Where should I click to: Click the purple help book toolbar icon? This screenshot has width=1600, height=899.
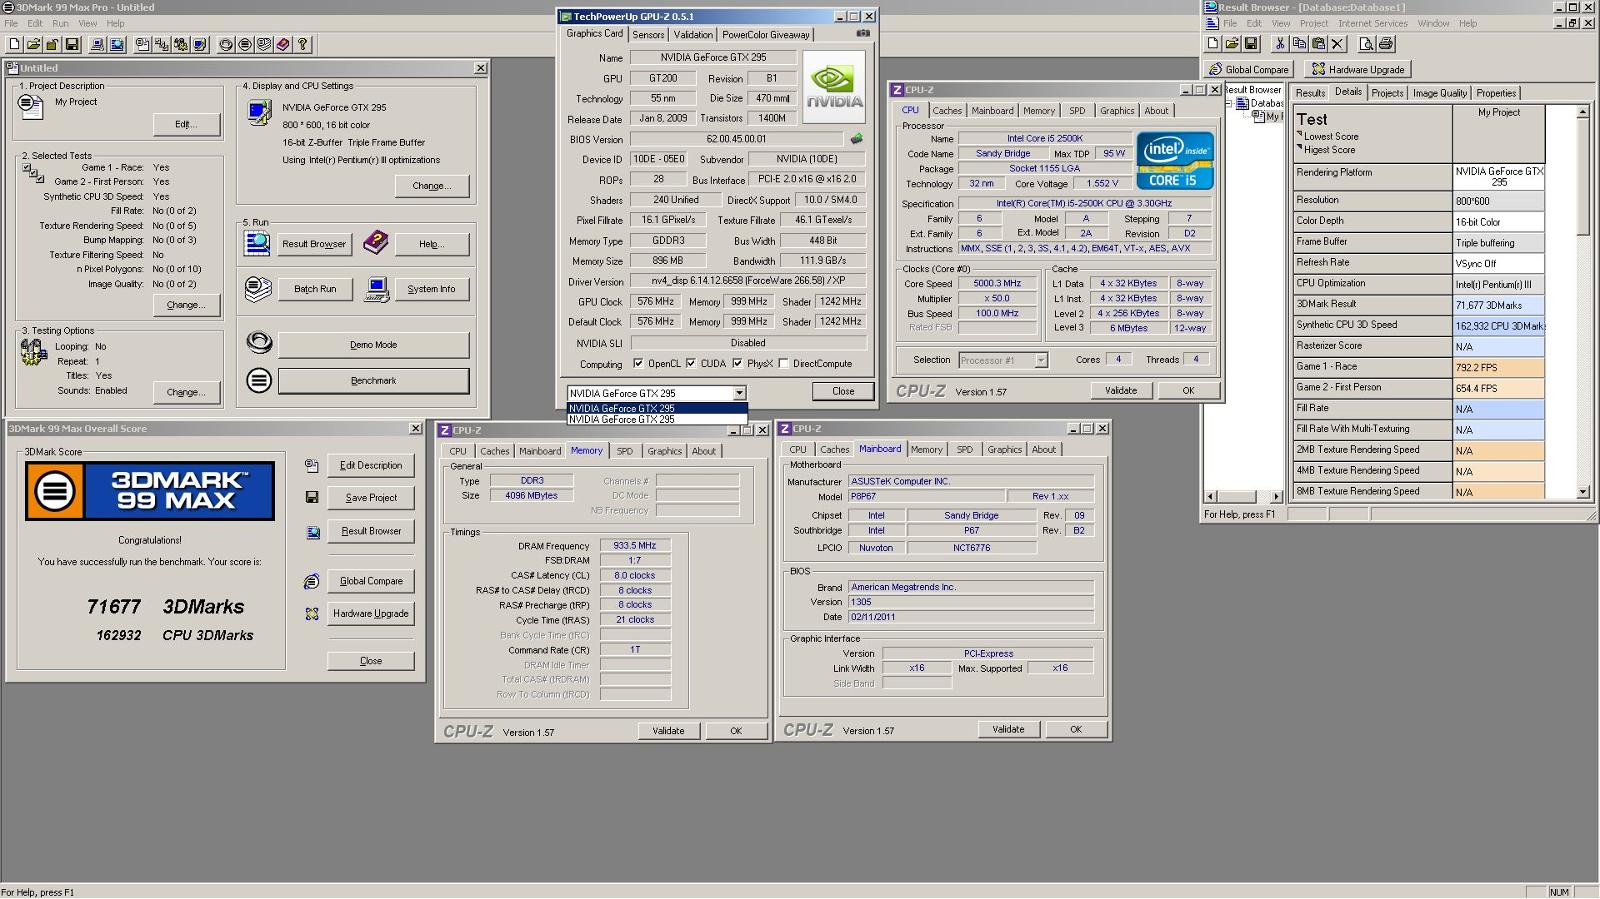coord(283,44)
